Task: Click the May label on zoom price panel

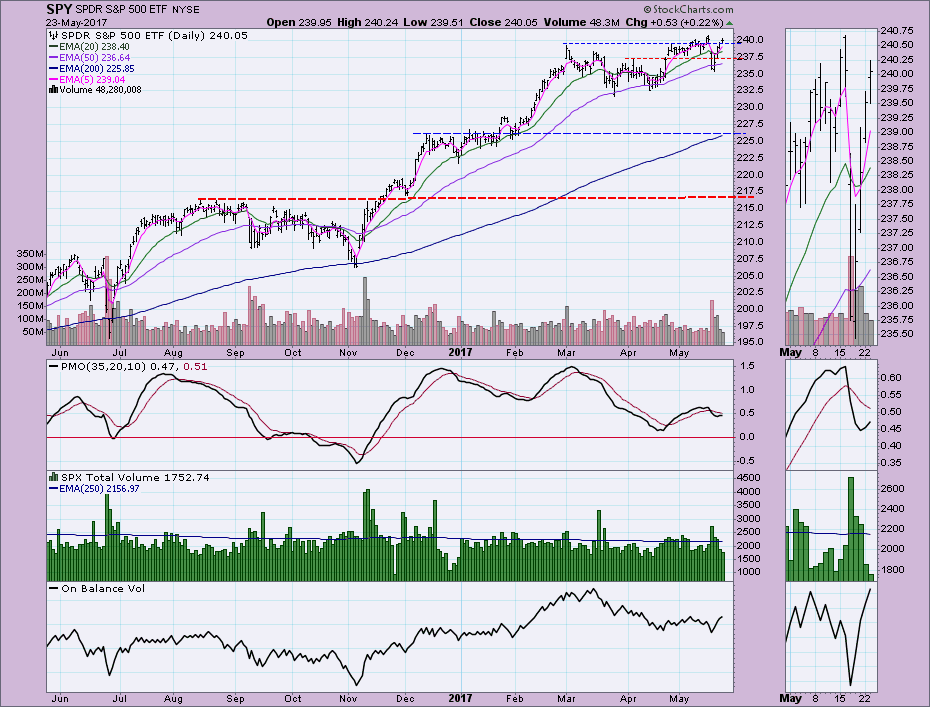Action: 791,352
